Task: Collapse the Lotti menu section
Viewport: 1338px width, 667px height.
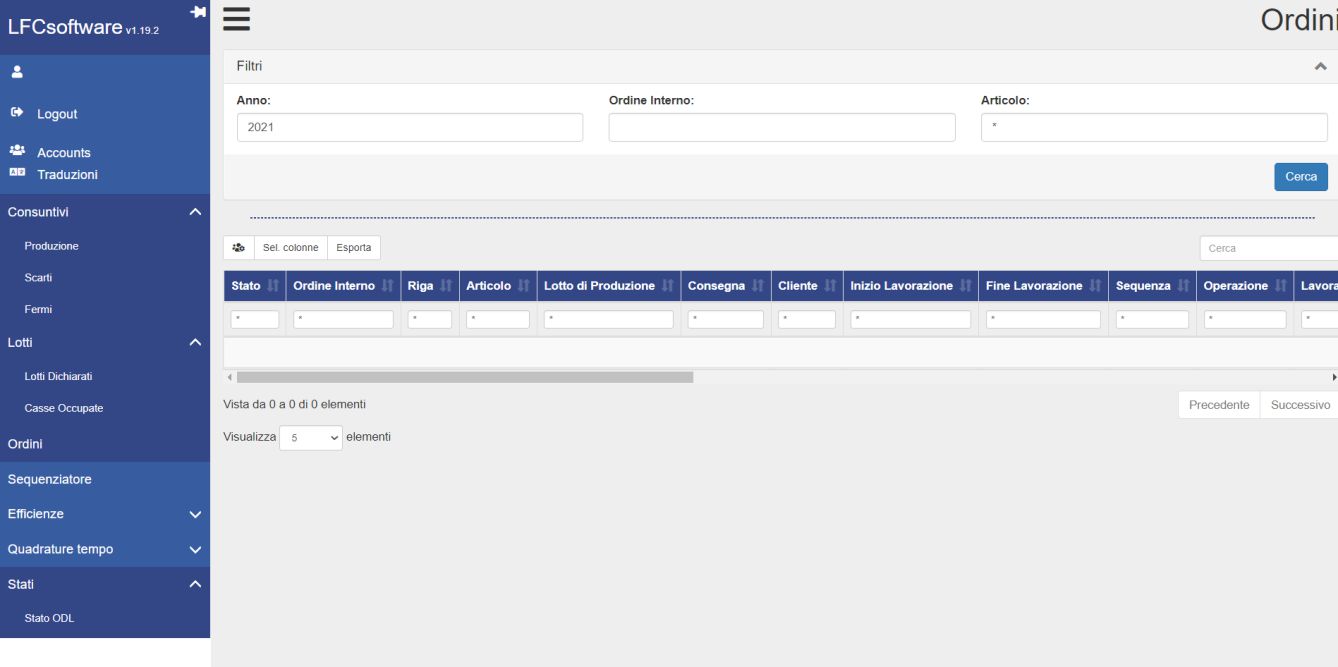Action: coord(195,342)
